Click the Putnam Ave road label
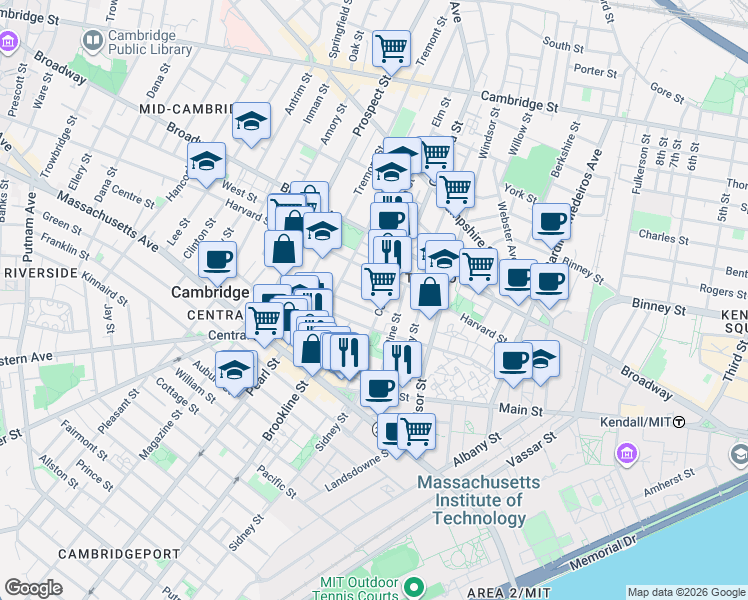Screen dimensions: 748x600 [x=30, y=228]
